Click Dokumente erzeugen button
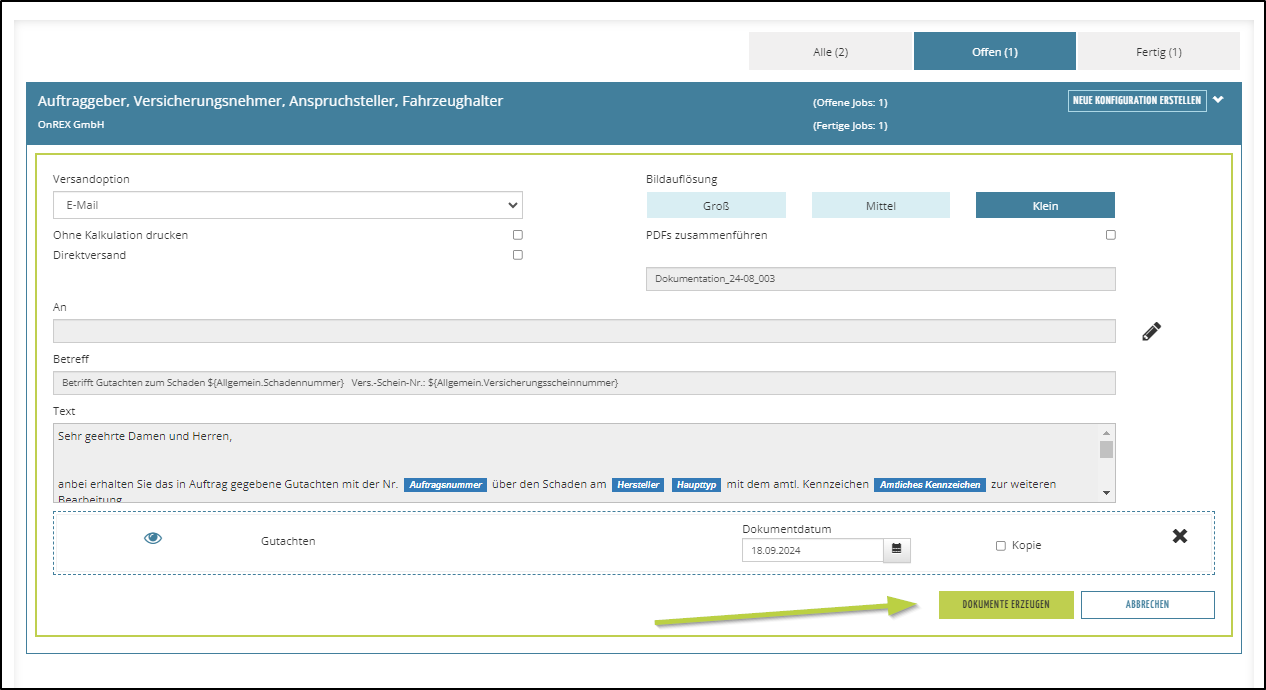This screenshot has width=1266, height=690. tap(1006, 605)
